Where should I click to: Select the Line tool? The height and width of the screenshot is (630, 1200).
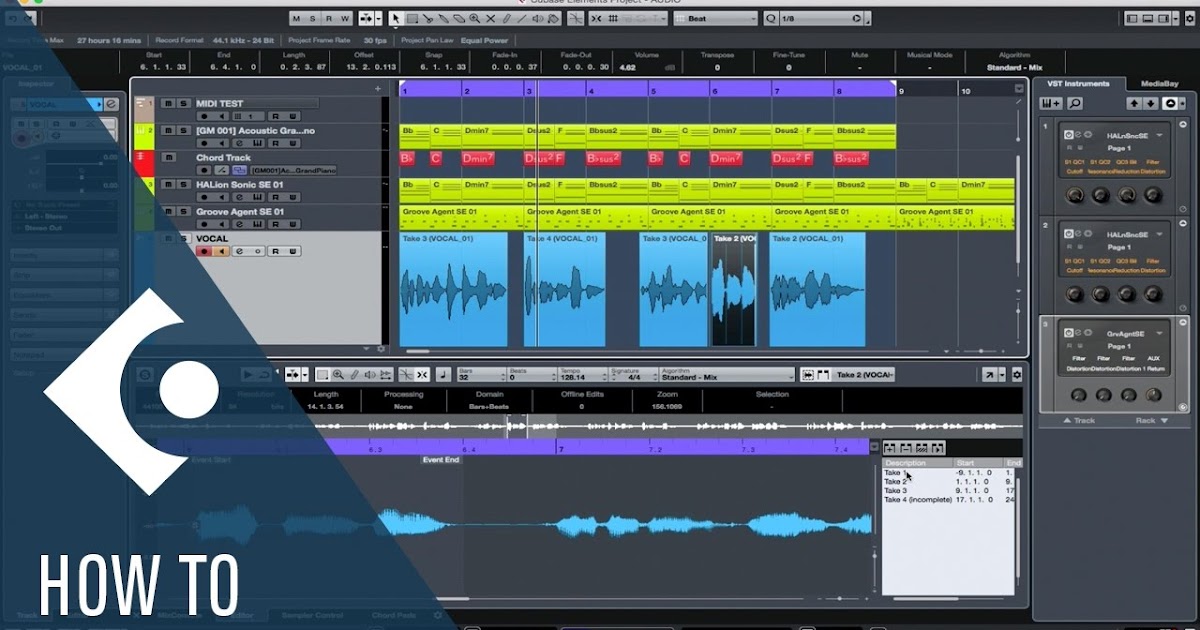coord(521,18)
